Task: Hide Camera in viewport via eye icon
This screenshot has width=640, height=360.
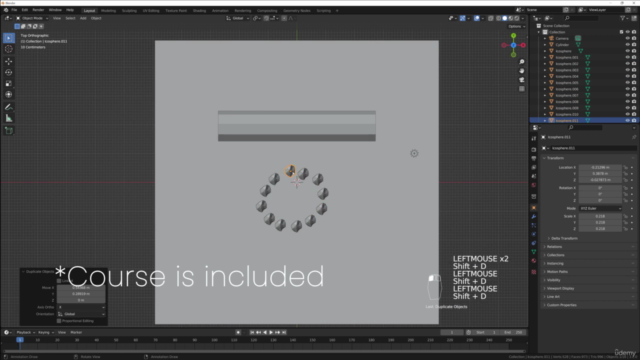Action: tap(627, 38)
